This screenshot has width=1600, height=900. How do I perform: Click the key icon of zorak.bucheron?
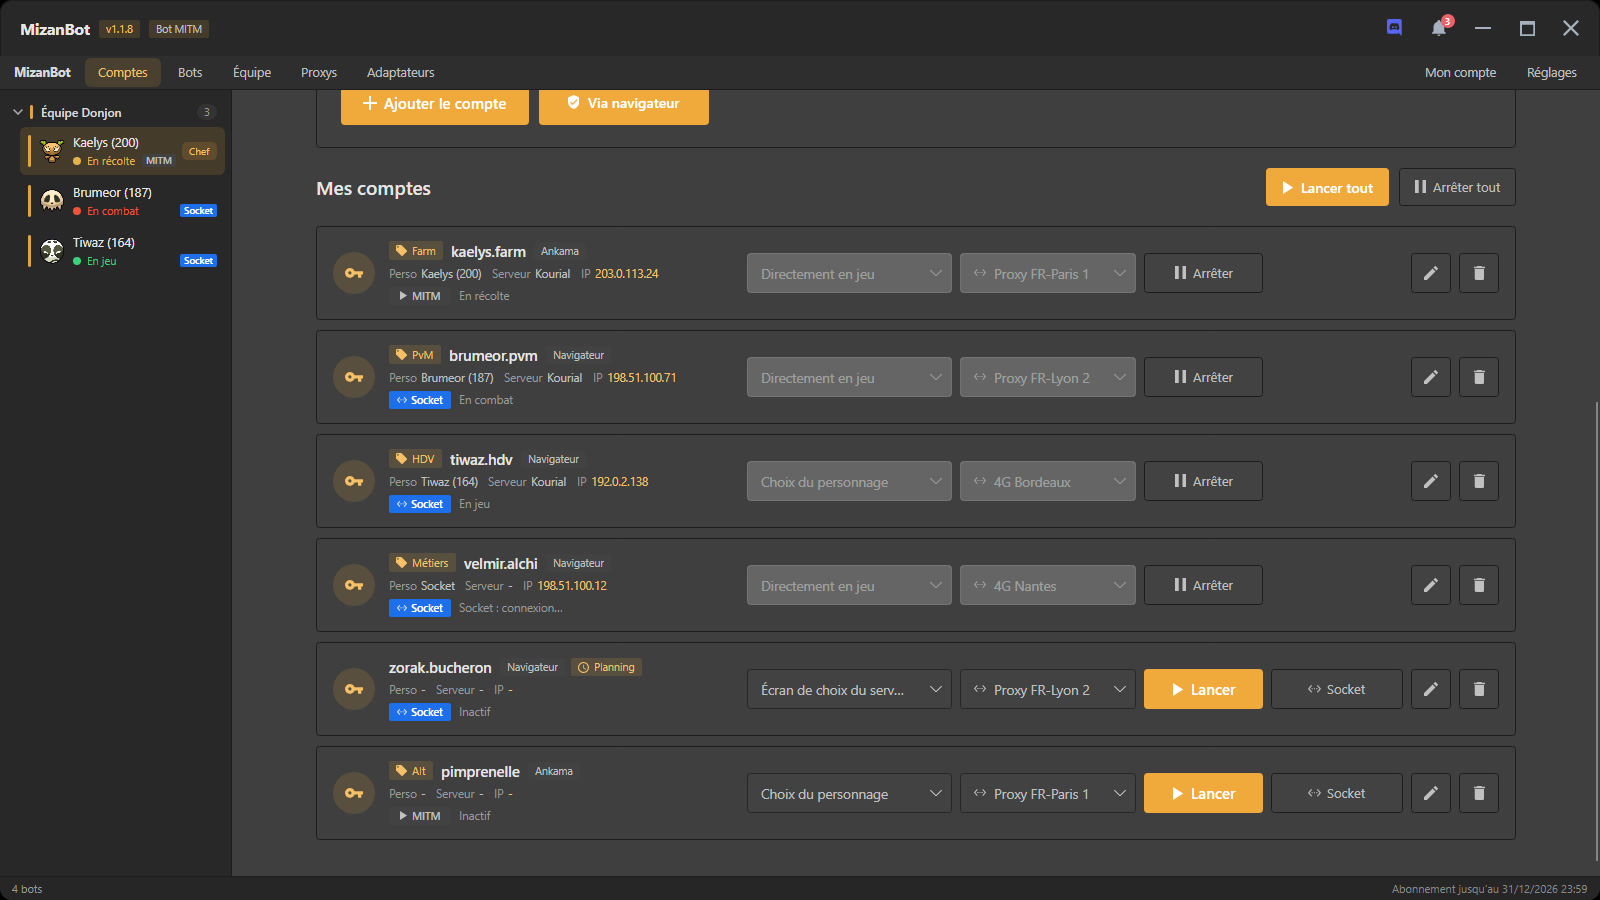[x=354, y=689]
